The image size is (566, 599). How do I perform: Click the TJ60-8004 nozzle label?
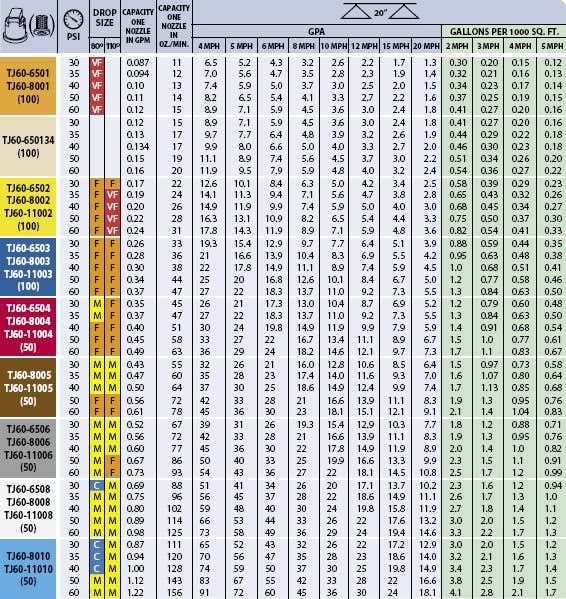[x=28, y=321]
